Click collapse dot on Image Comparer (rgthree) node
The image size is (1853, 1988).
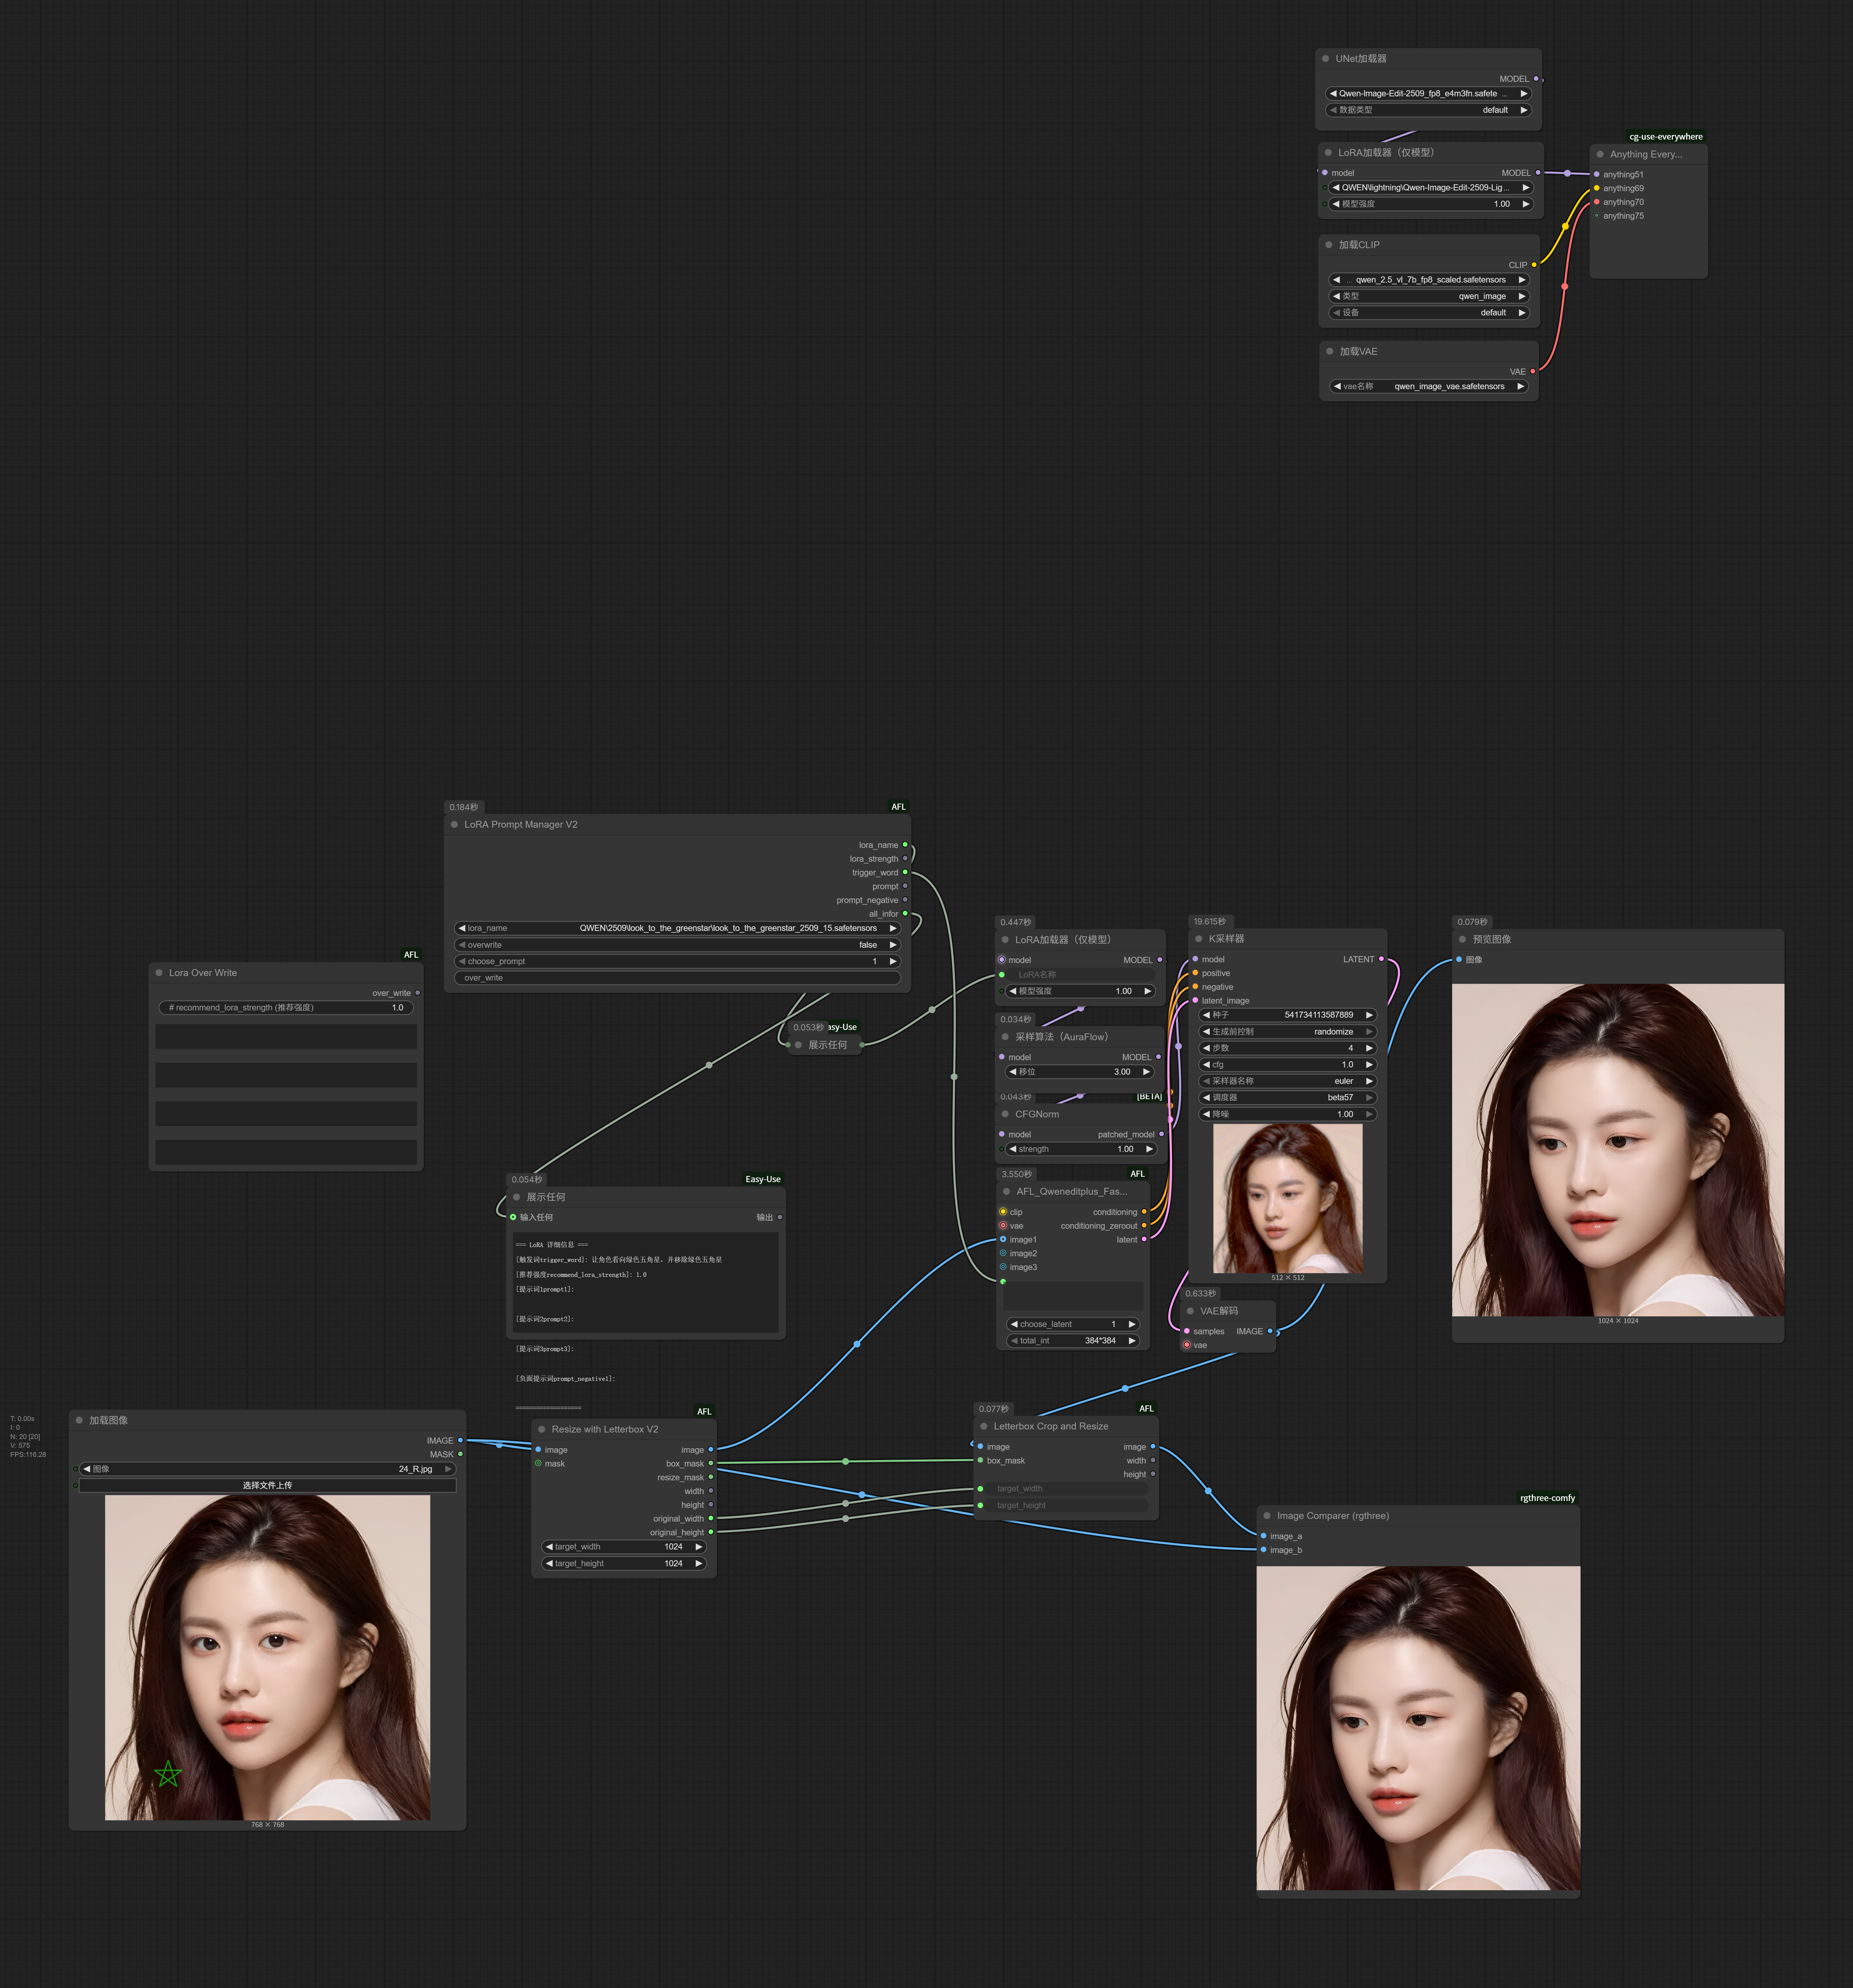[x=1267, y=1515]
